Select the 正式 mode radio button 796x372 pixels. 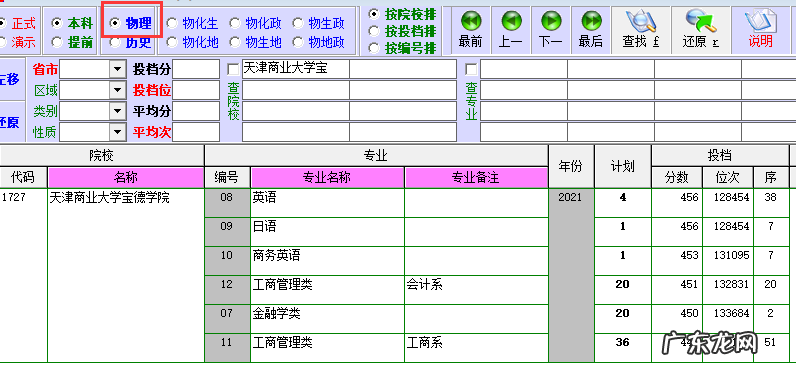coord(3,23)
